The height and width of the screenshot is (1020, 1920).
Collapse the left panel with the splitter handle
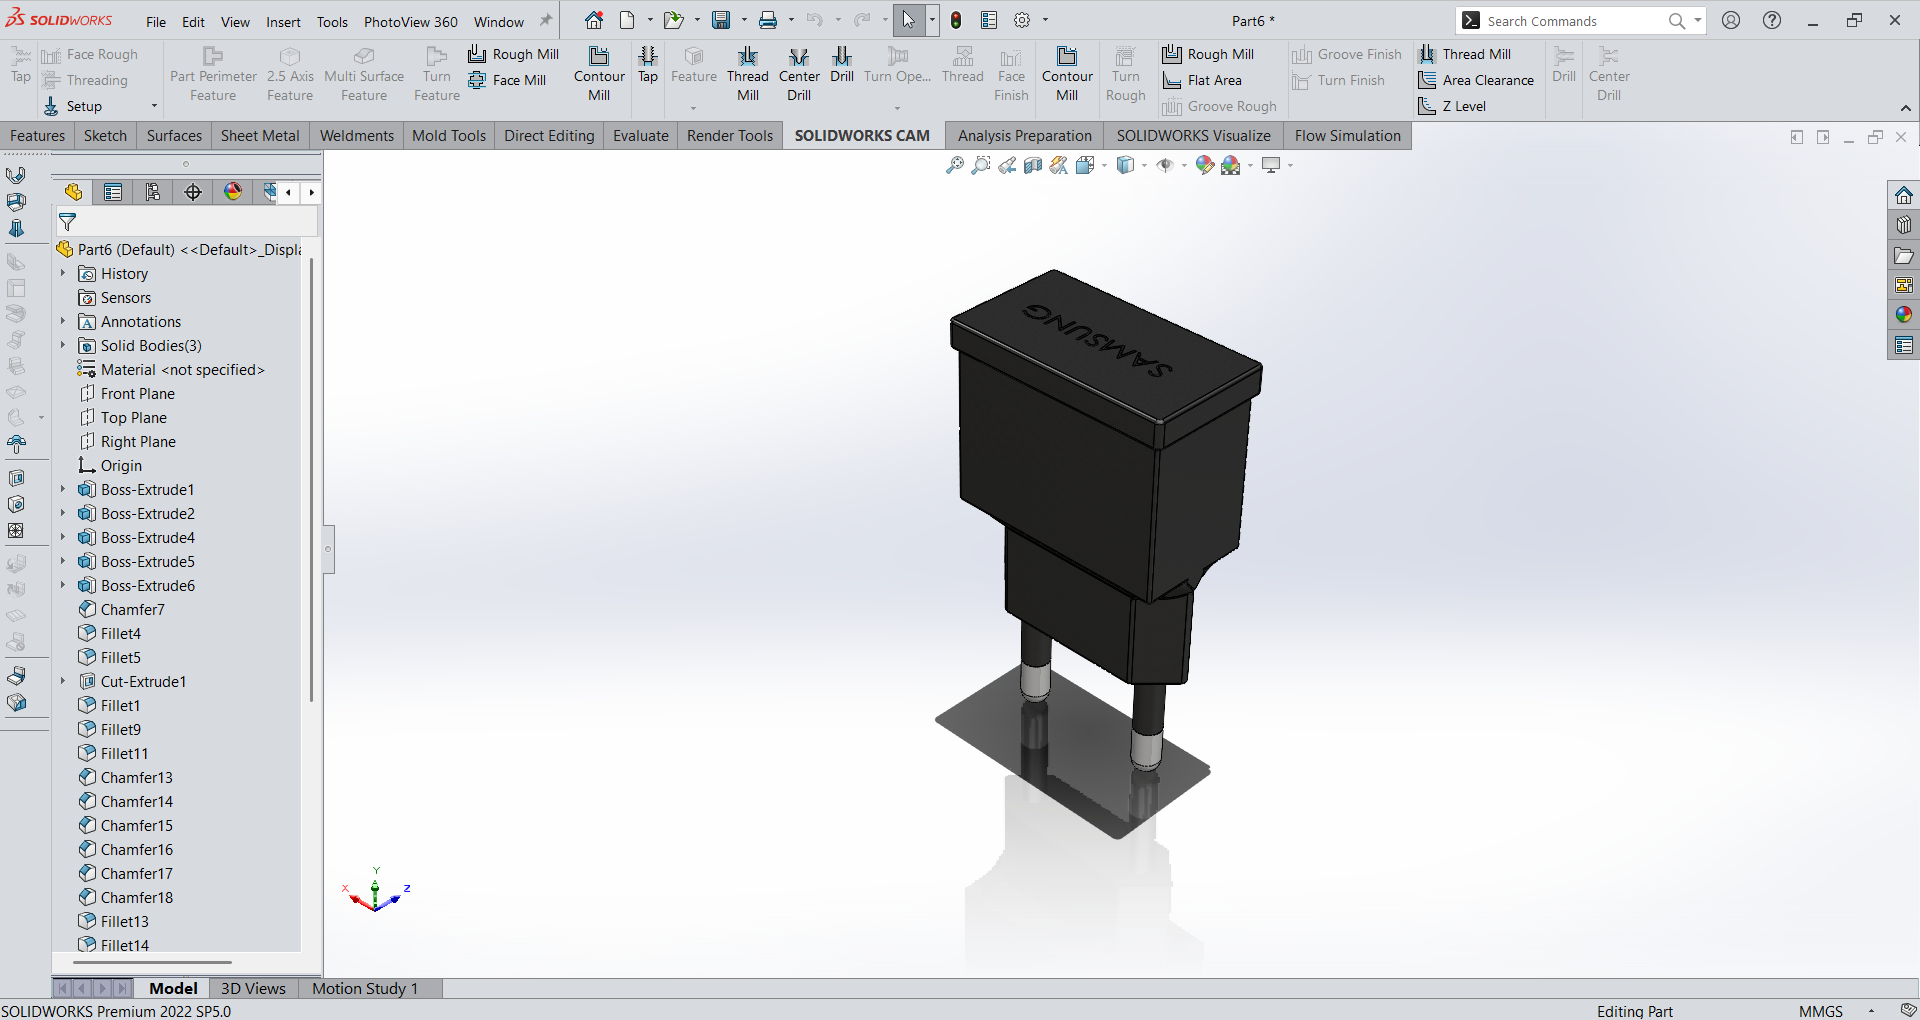[327, 549]
